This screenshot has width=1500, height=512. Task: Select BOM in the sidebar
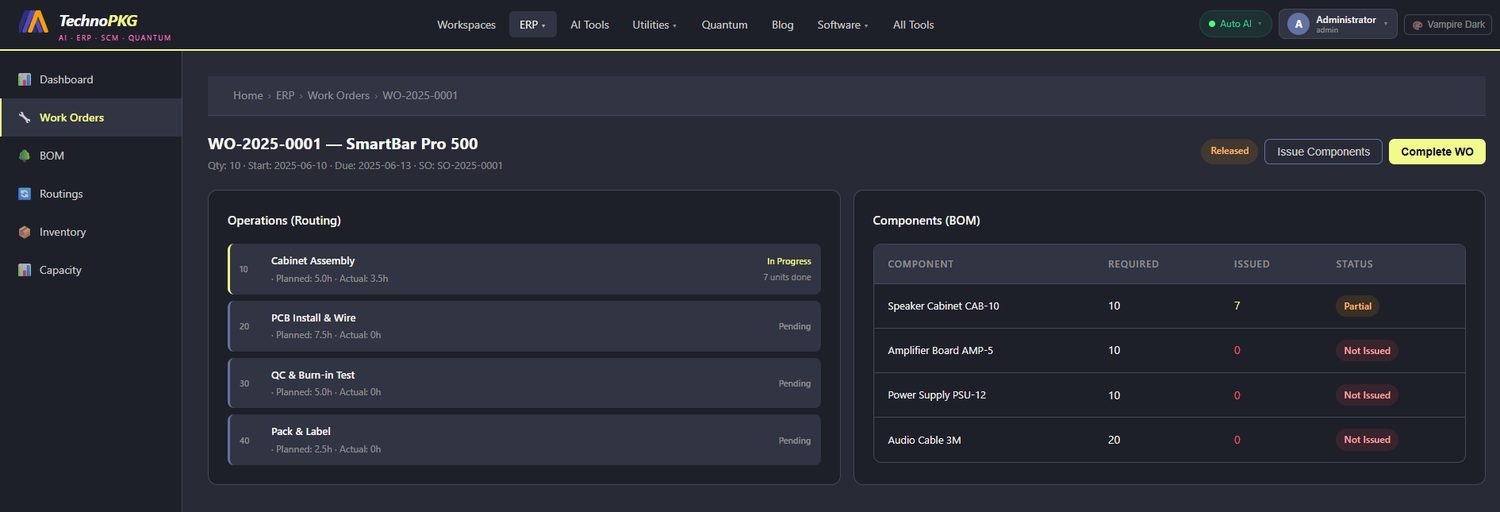tap(91, 155)
